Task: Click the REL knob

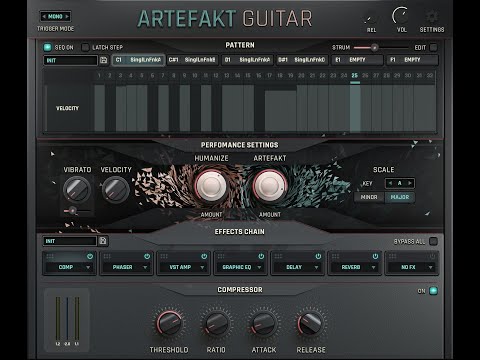Action: 371,19
